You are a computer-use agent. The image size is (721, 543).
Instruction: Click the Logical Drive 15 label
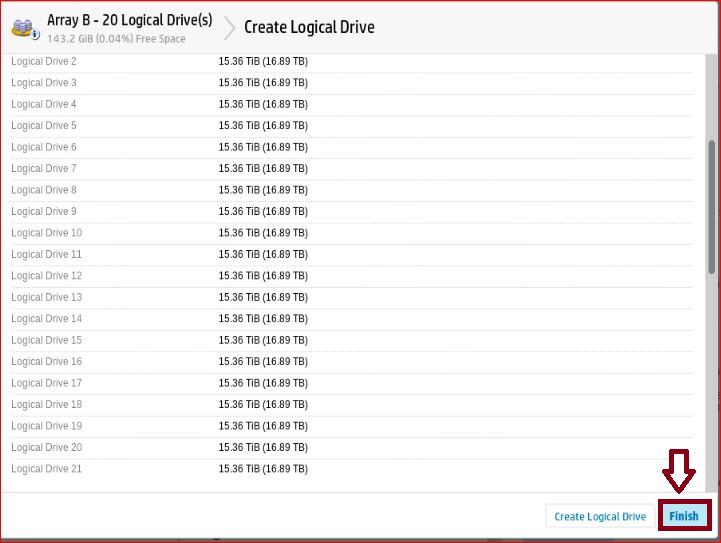(47, 341)
